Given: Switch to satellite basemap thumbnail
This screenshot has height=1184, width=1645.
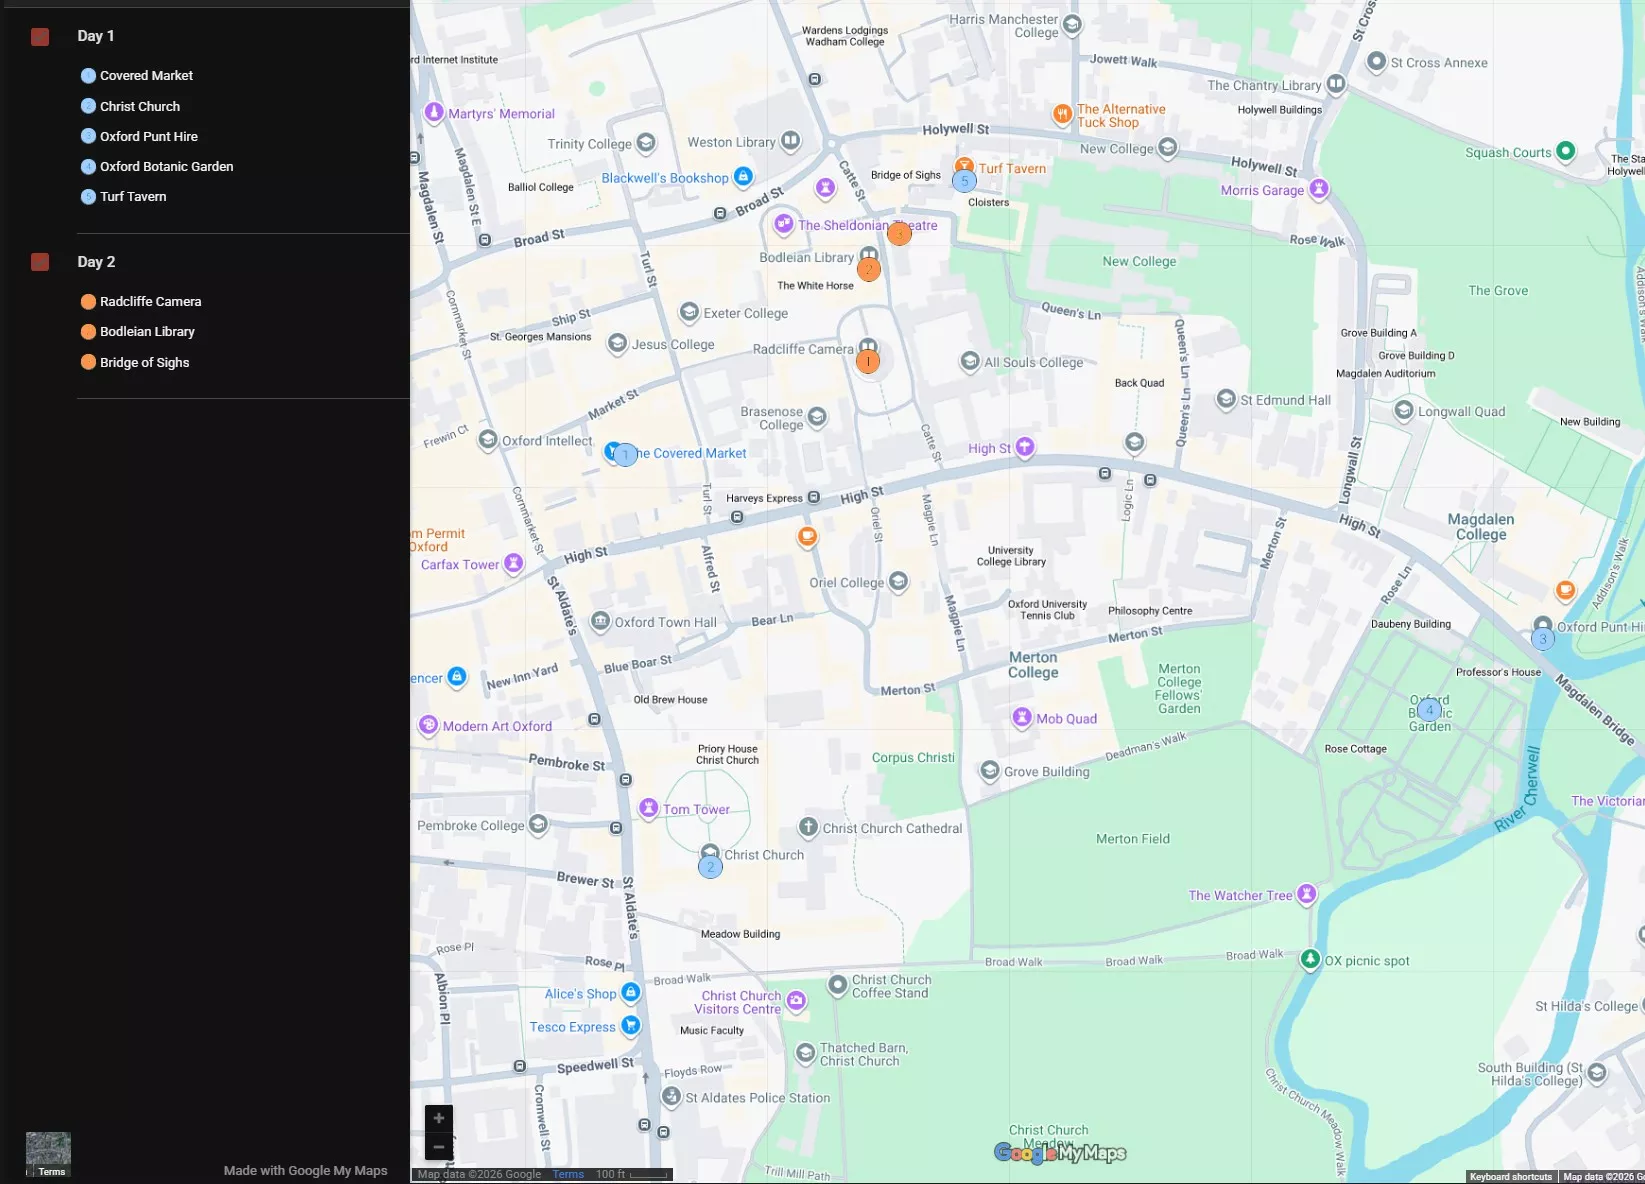Looking at the screenshot, I should 48,1155.
